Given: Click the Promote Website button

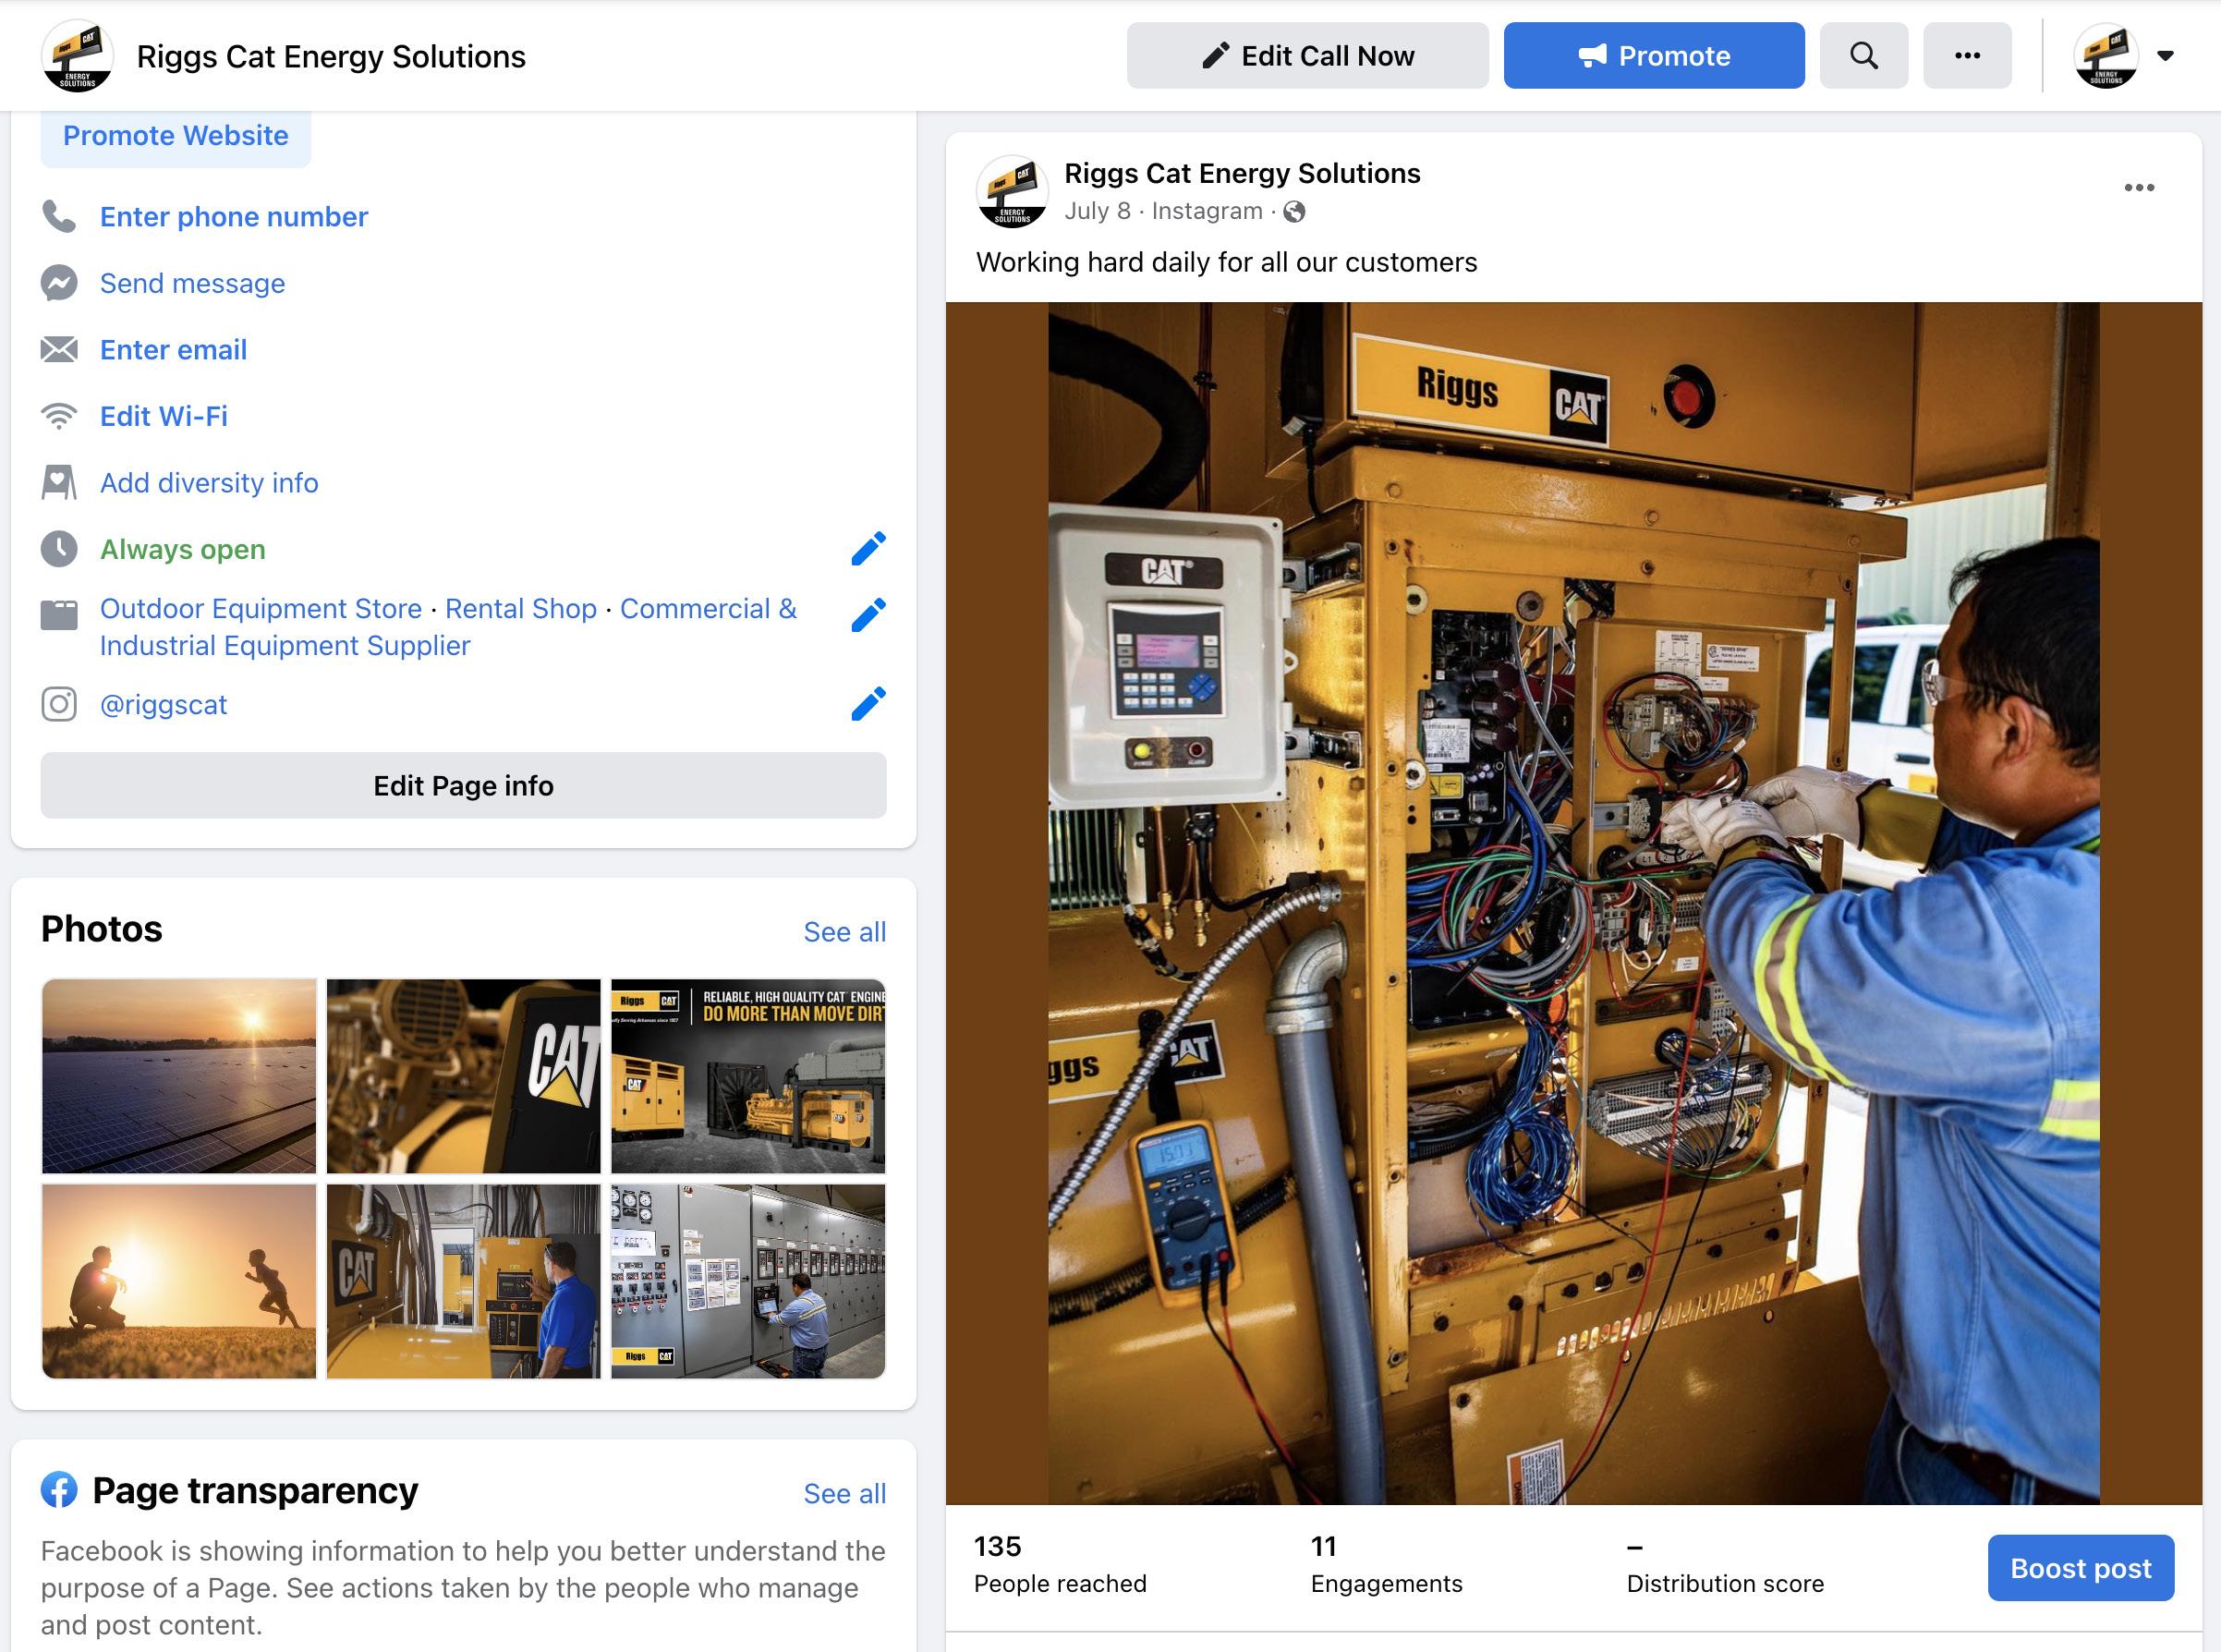Looking at the screenshot, I should click(x=176, y=136).
